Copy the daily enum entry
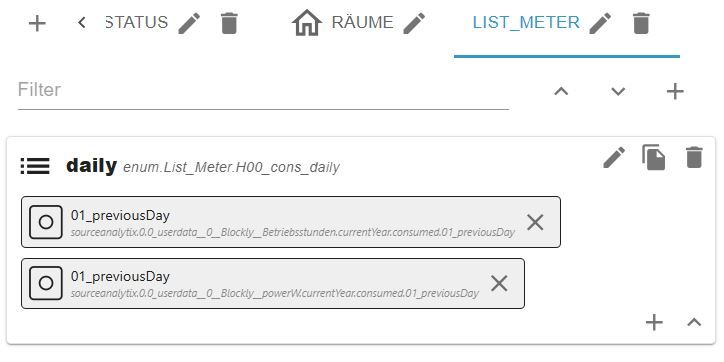This screenshot has height=362, width=724. coord(654,157)
